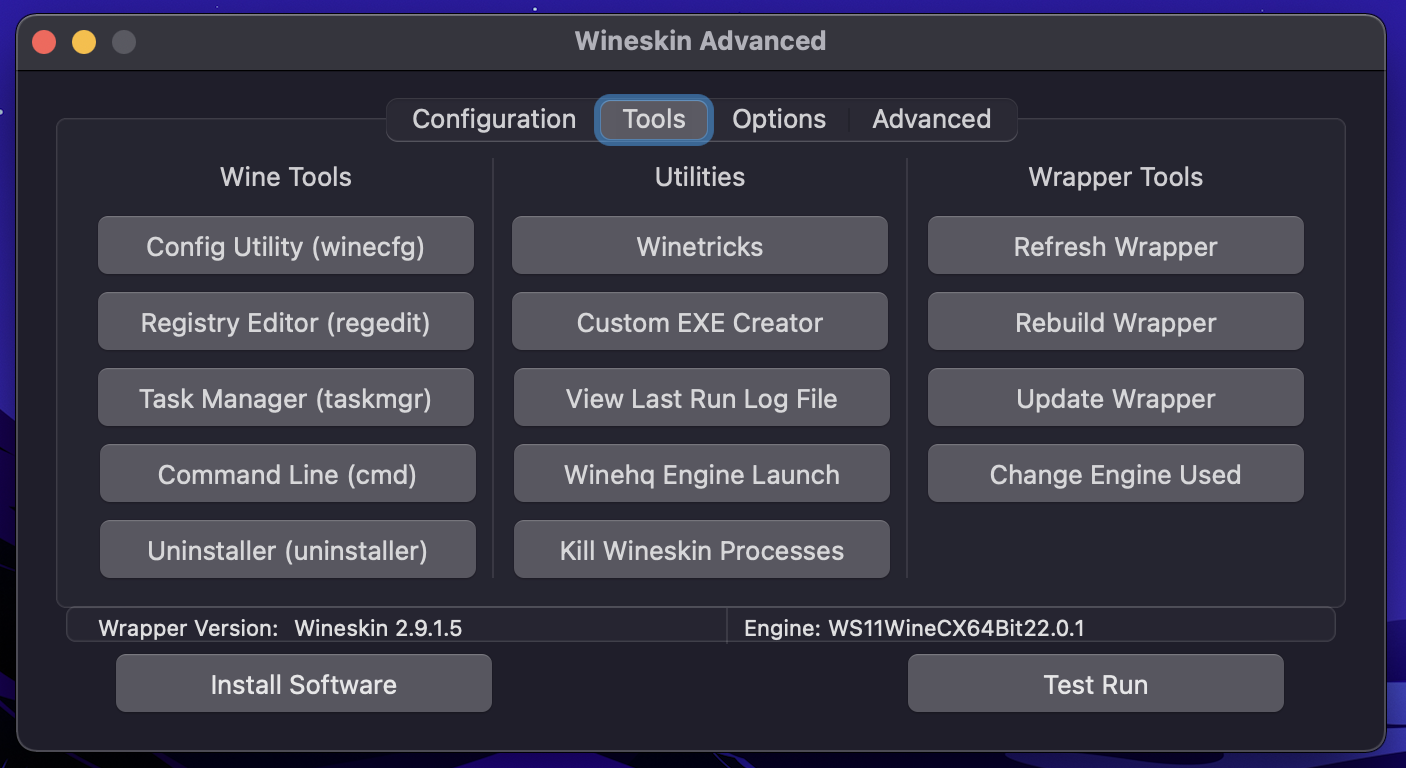Click the Test Run button
Viewport: 1406px width, 768px height.
click(1096, 684)
